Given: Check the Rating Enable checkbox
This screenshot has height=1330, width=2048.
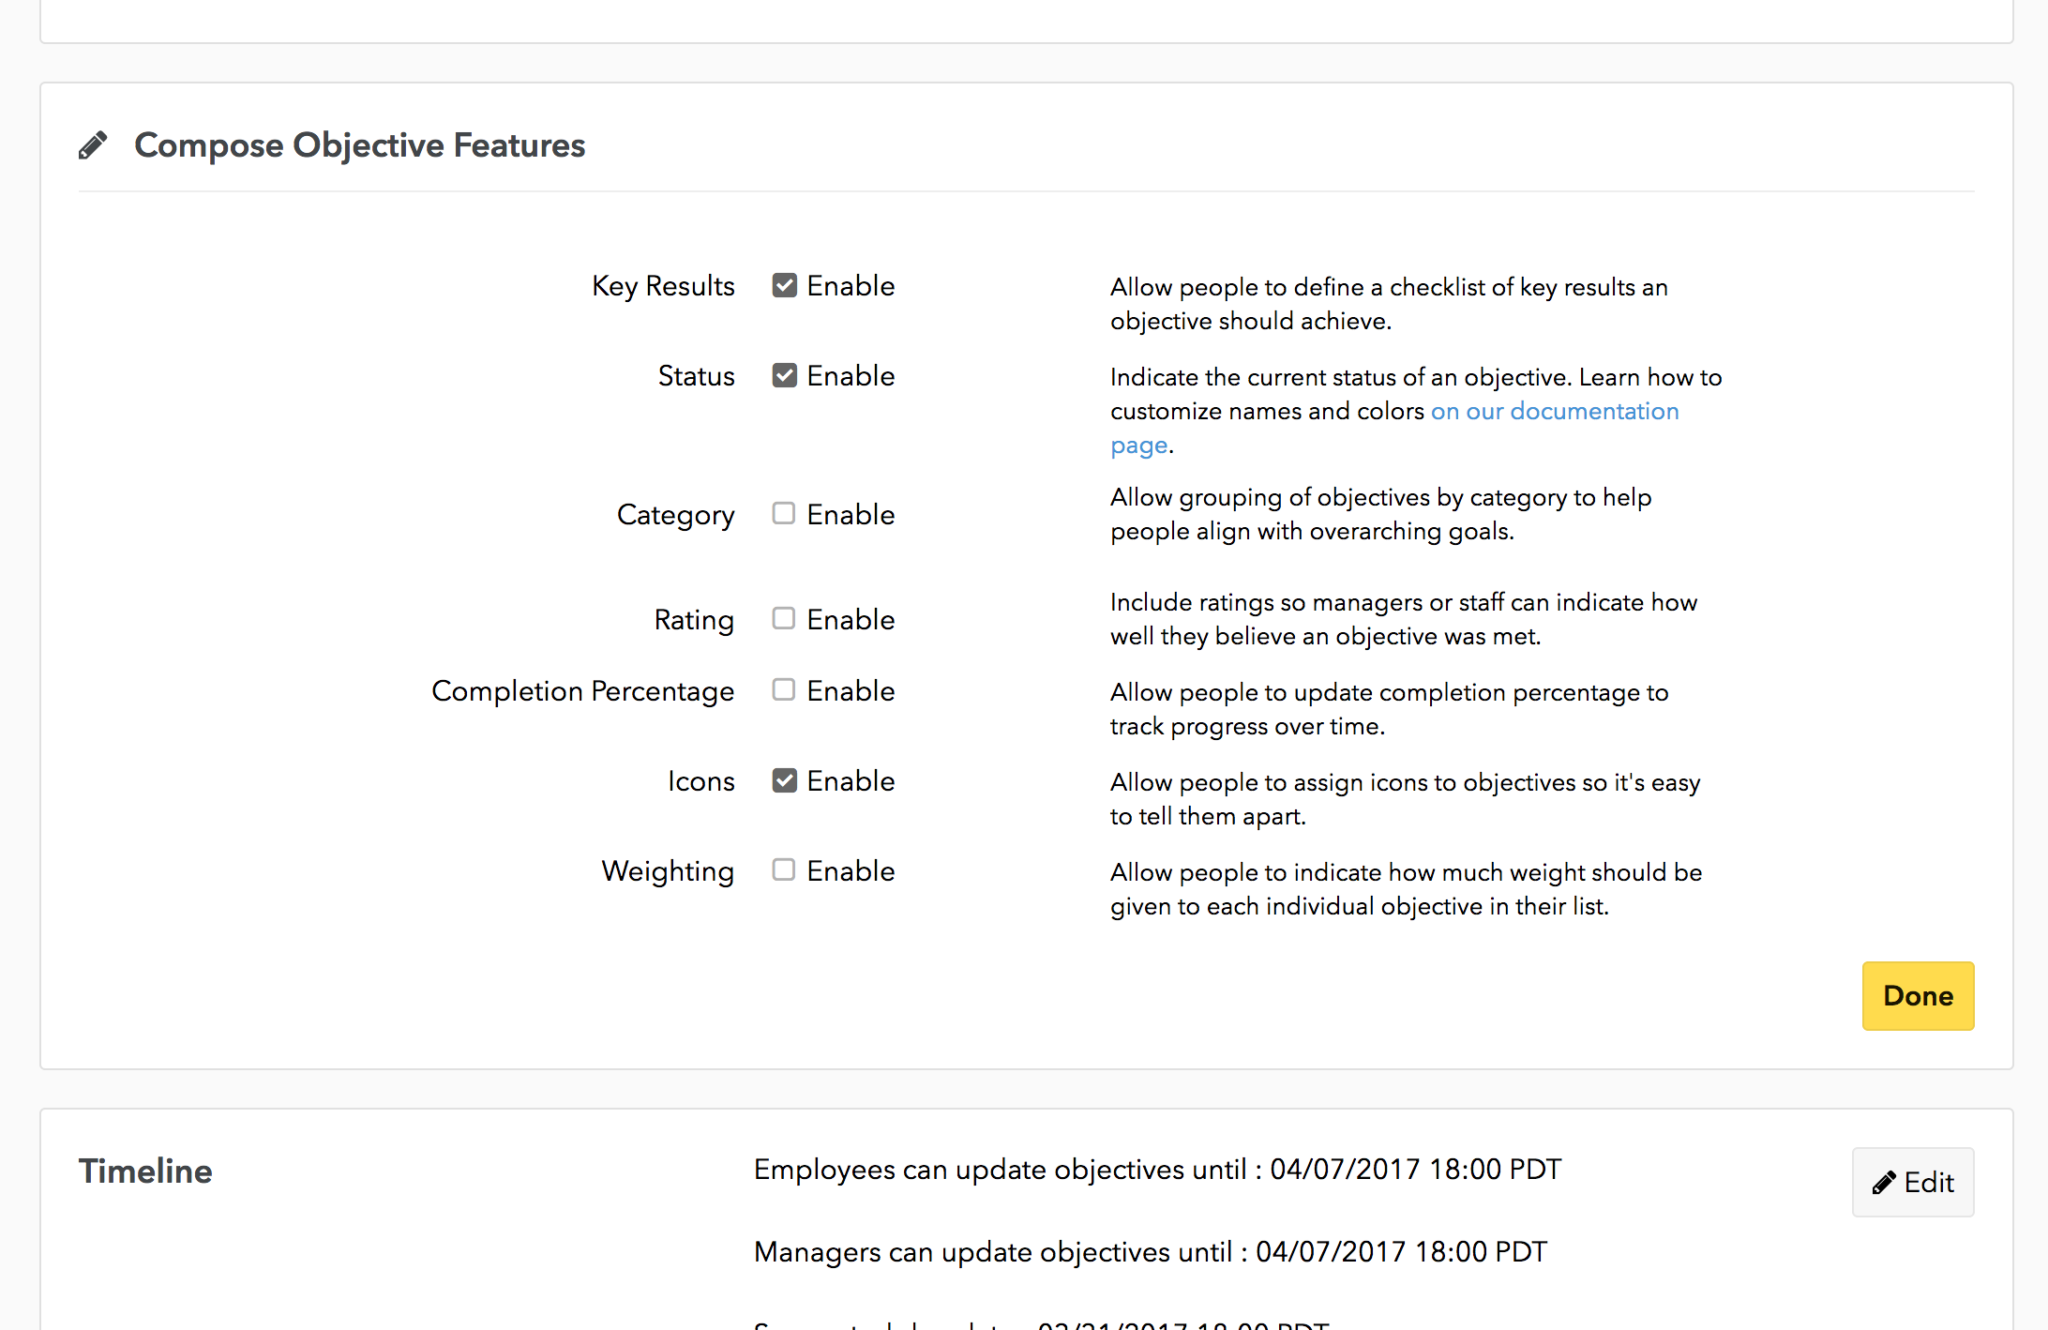Looking at the screenshot, I should (x=784, y=618).
